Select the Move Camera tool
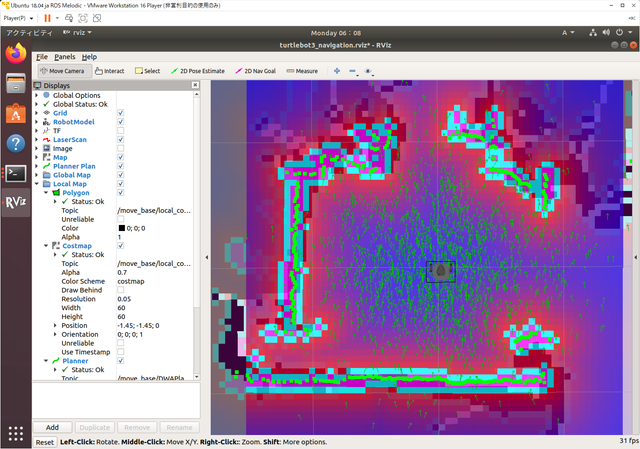640x449 pixels. pyautogui.click(x=62, y=71)
